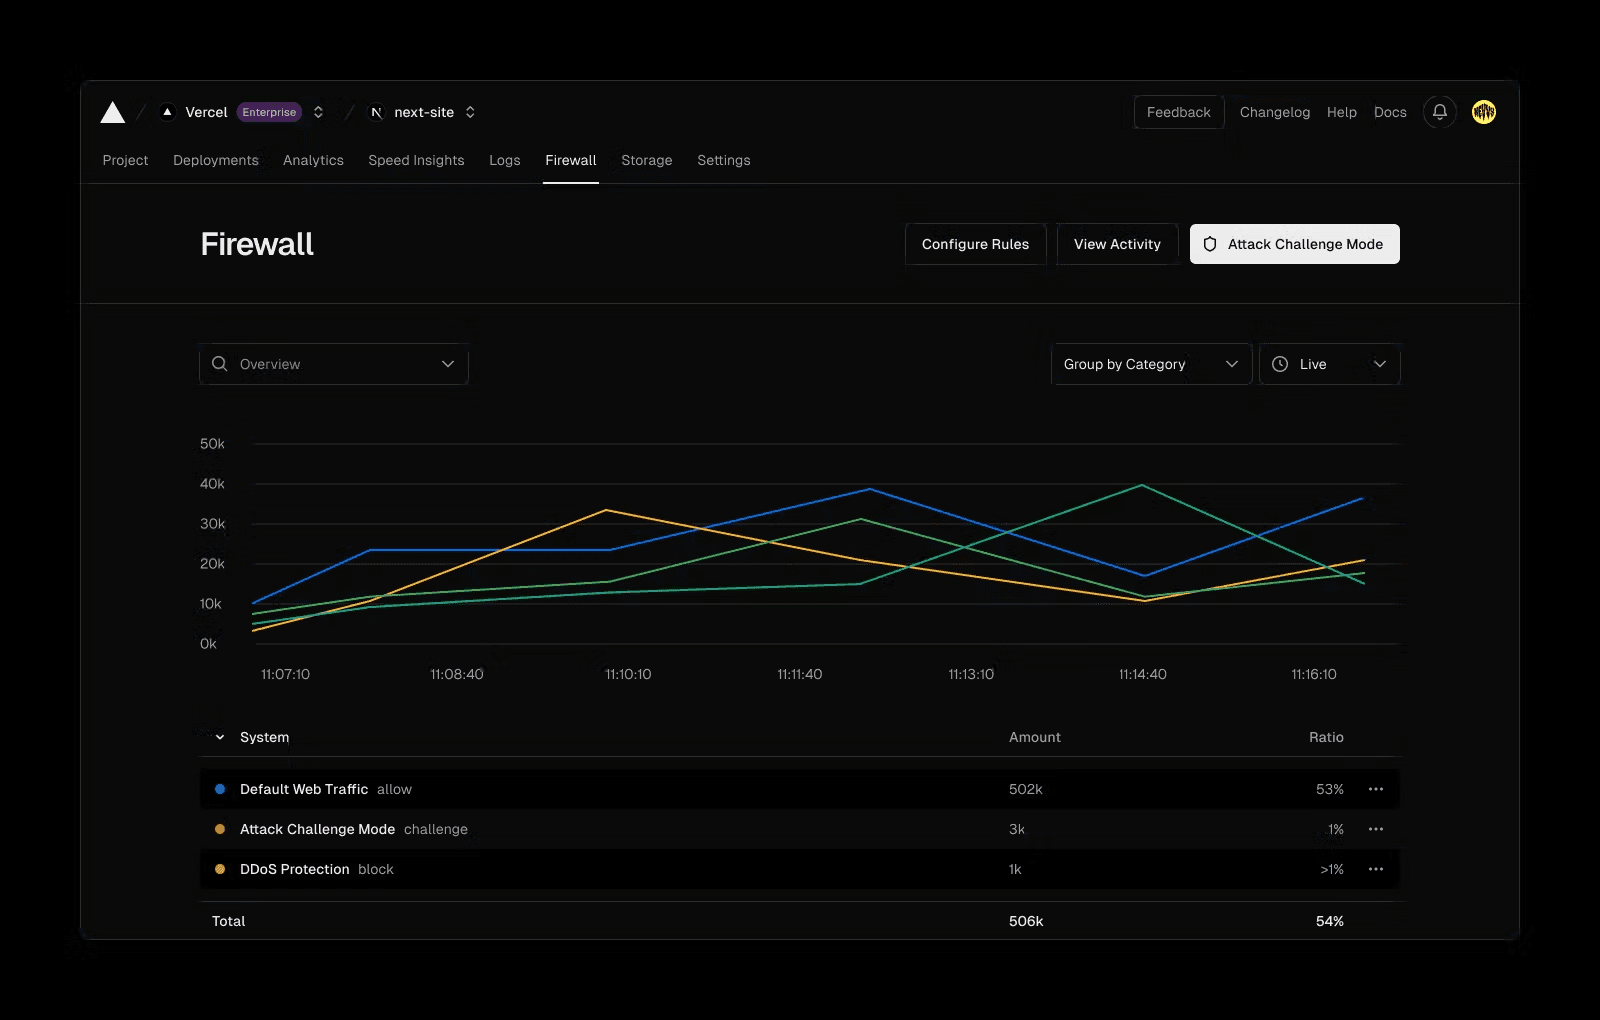Click the shield icon on Attack Challenge Mode
The width and height of the screenshot is (1600, 1020).
(1211, 244)
